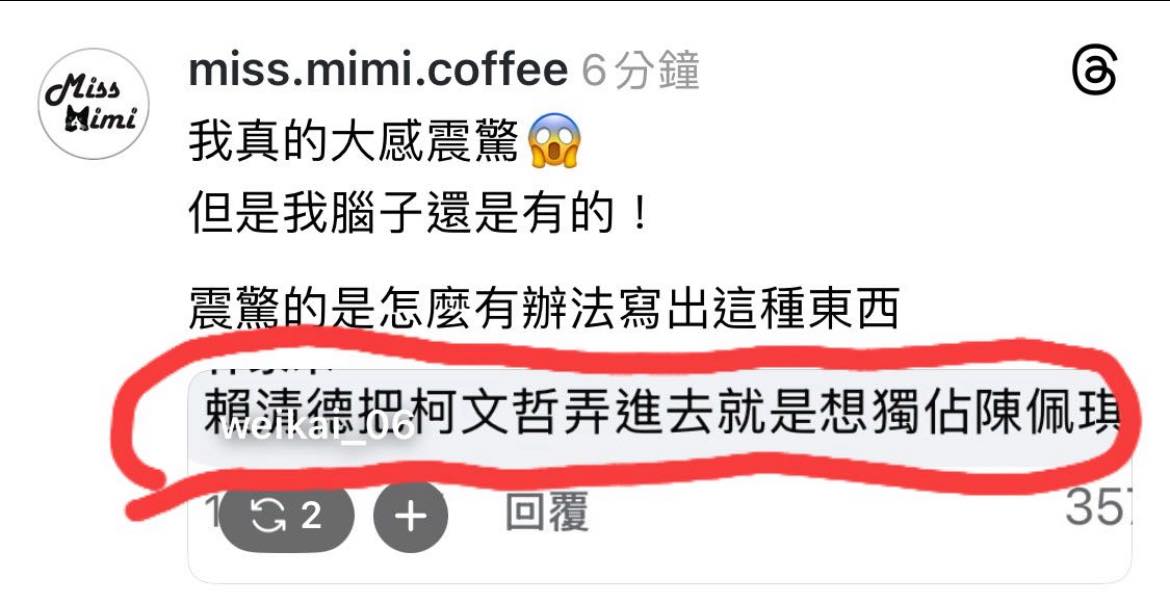Click the line 但是我腦子還是有的！

418,213
